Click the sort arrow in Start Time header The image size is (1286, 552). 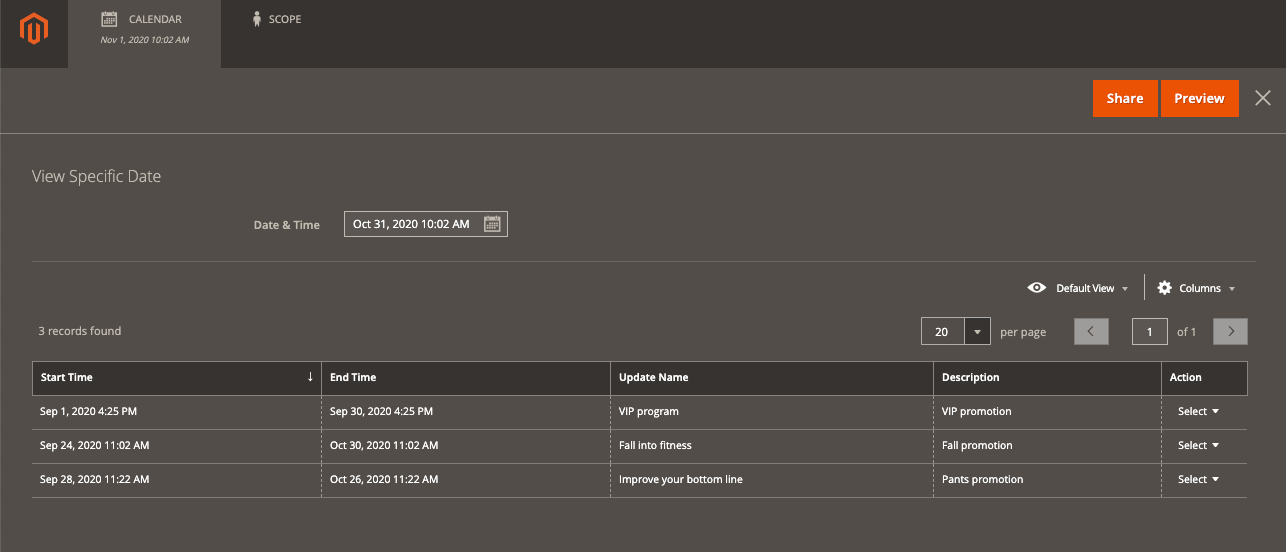click(310, 377)
